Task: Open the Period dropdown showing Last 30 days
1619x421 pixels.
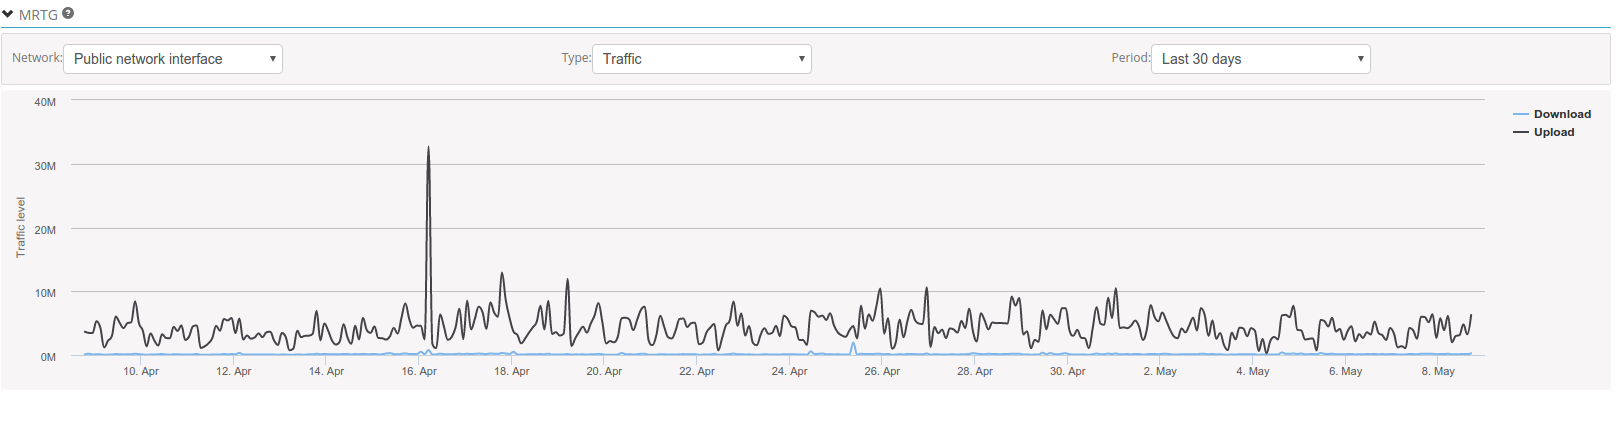Action: point(1261,59)
